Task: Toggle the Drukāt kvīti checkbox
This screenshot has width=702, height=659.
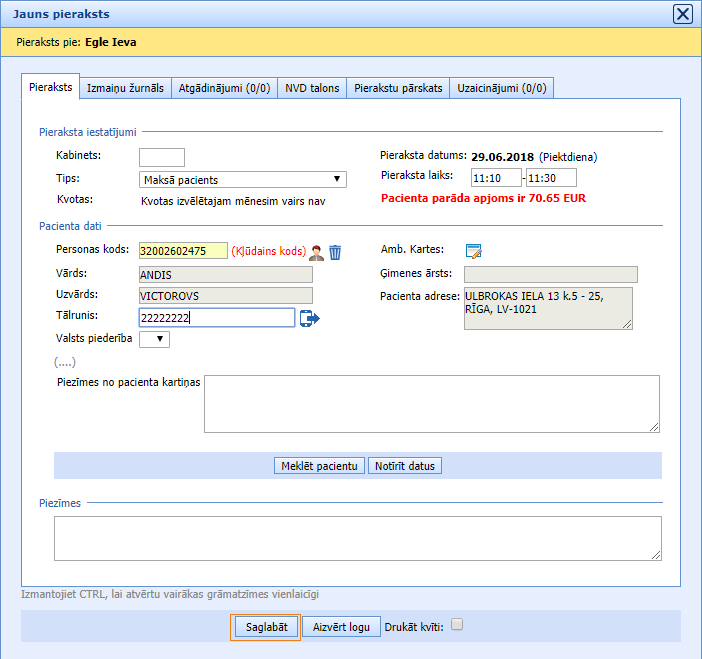Action: pos(457,625)
